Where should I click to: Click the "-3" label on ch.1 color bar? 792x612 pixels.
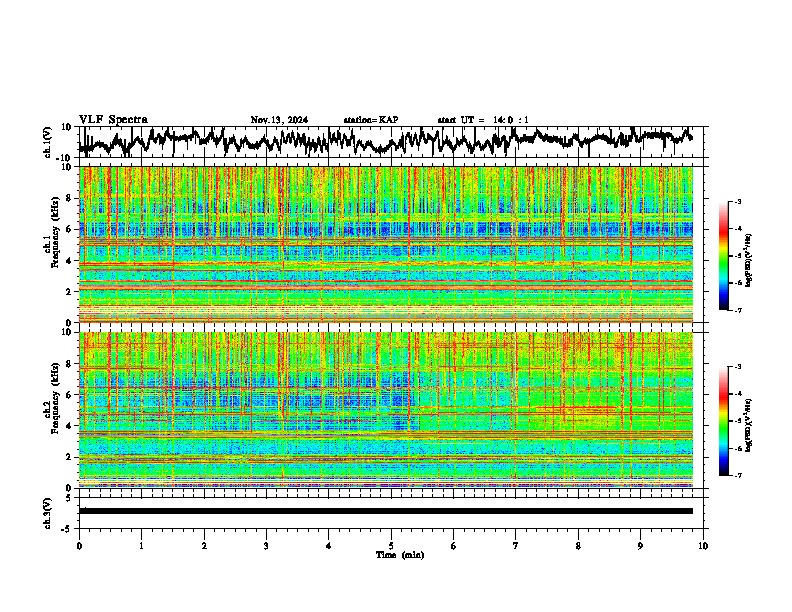[x=737, y=201]
